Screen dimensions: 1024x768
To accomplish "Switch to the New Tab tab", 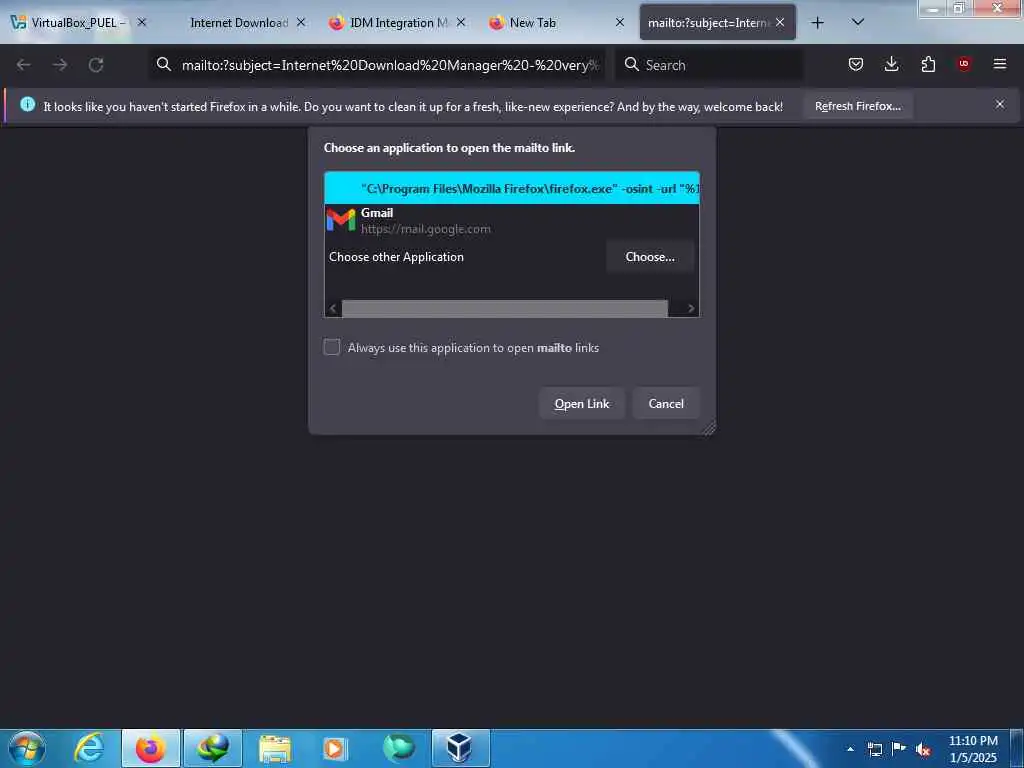I will click(557, 23).
